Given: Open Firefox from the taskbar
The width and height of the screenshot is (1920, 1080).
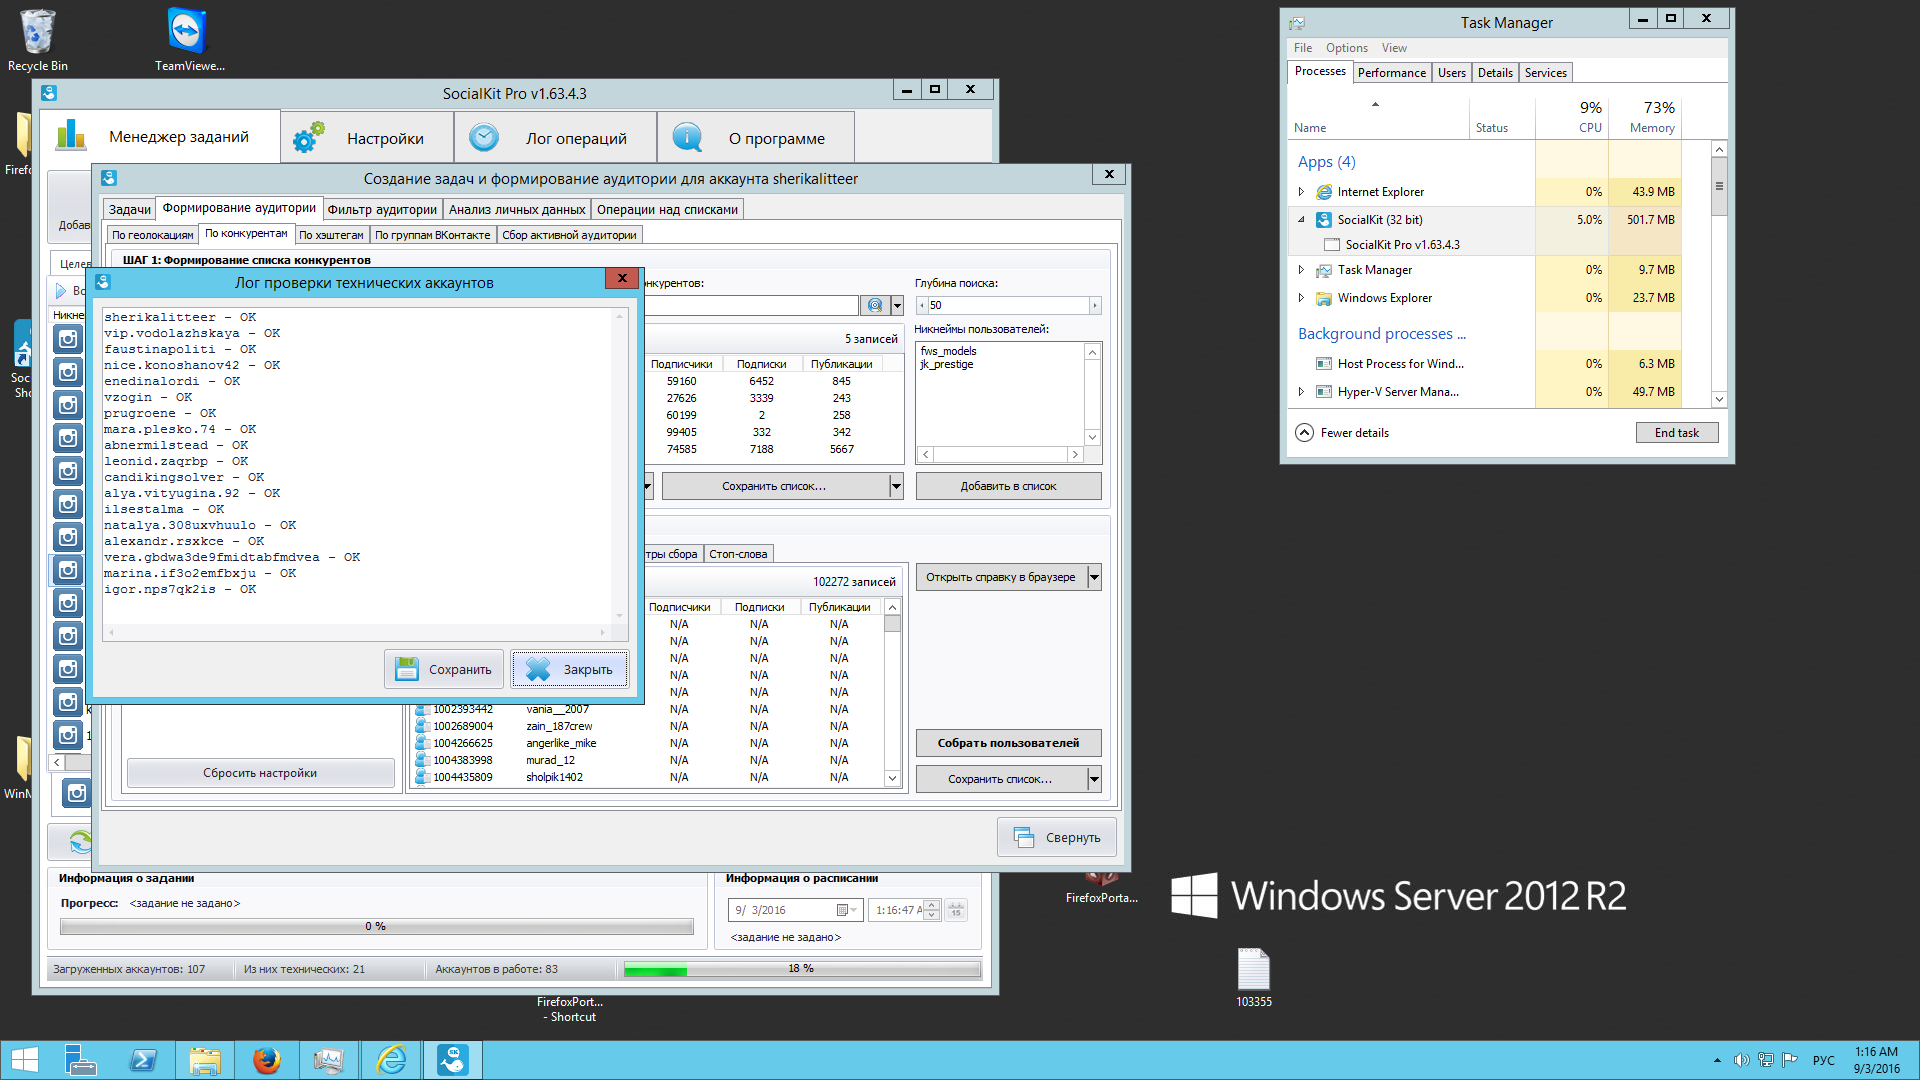Looking at the screenshot, I should click(266, 1061).
